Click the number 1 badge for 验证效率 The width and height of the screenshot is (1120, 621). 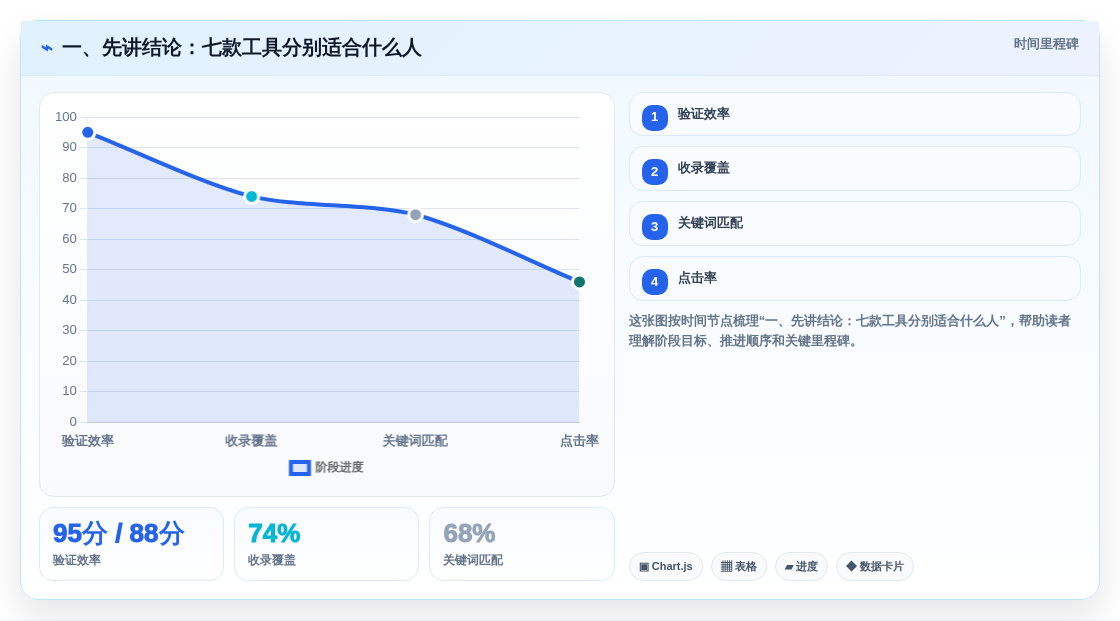[654, 117]
